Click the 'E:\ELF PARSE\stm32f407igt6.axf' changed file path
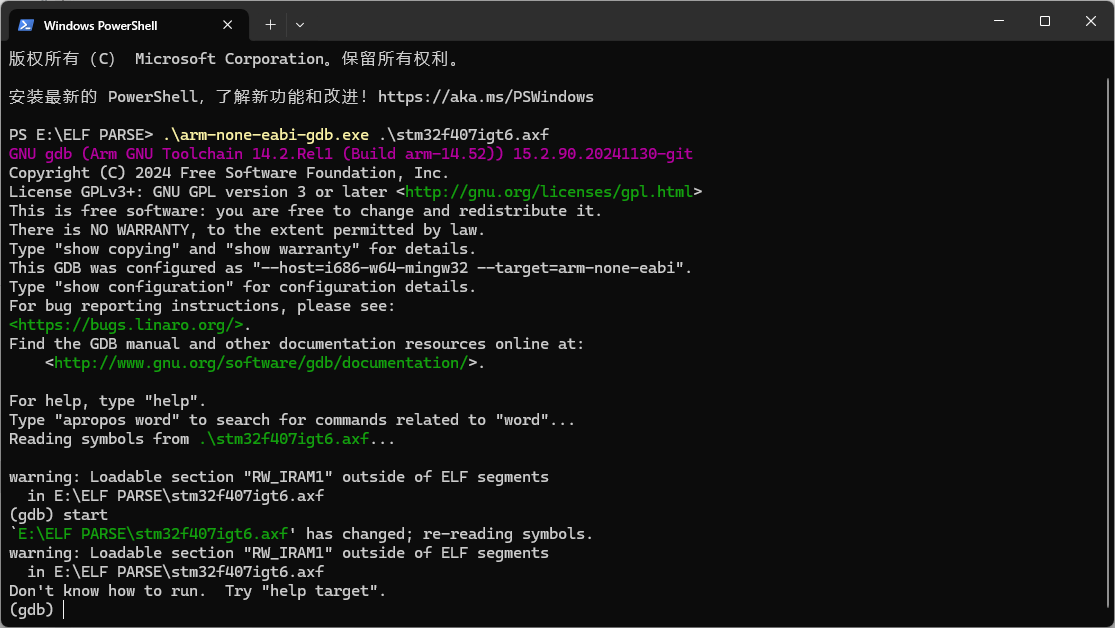Screen dimensions: 1115x628 pos(153,534)
